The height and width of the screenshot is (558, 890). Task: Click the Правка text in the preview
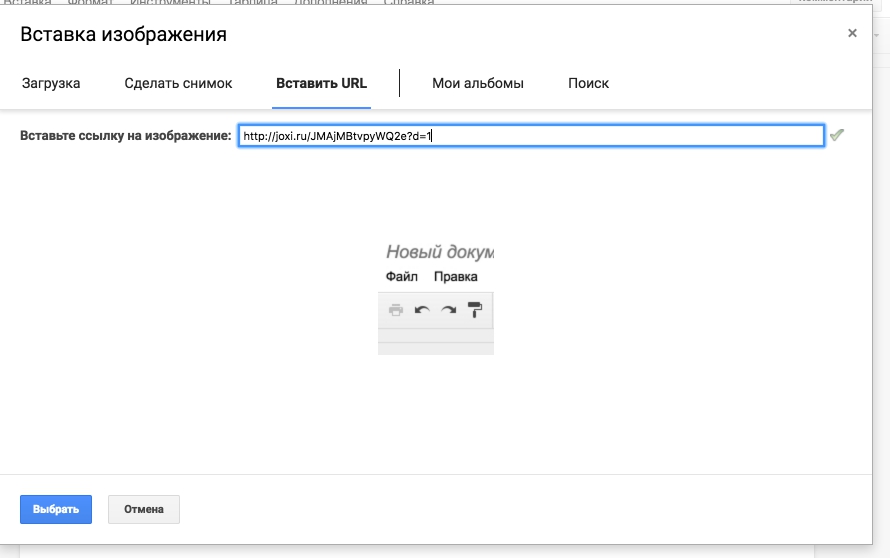[455, 276]
